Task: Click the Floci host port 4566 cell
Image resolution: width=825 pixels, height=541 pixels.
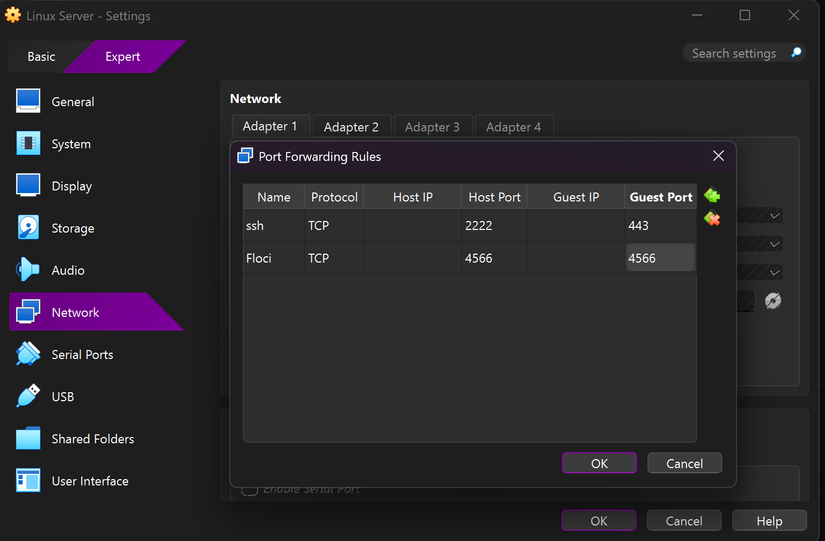Action: 494,258
